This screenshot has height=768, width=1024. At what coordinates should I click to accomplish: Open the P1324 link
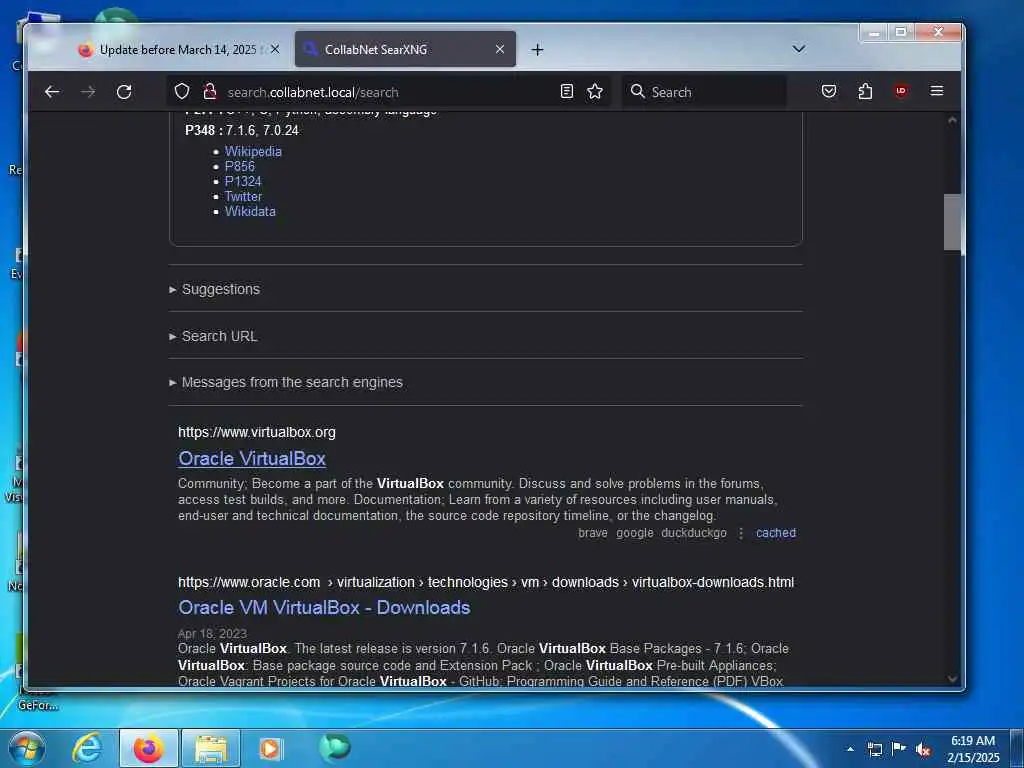click(x=243, y=182)
